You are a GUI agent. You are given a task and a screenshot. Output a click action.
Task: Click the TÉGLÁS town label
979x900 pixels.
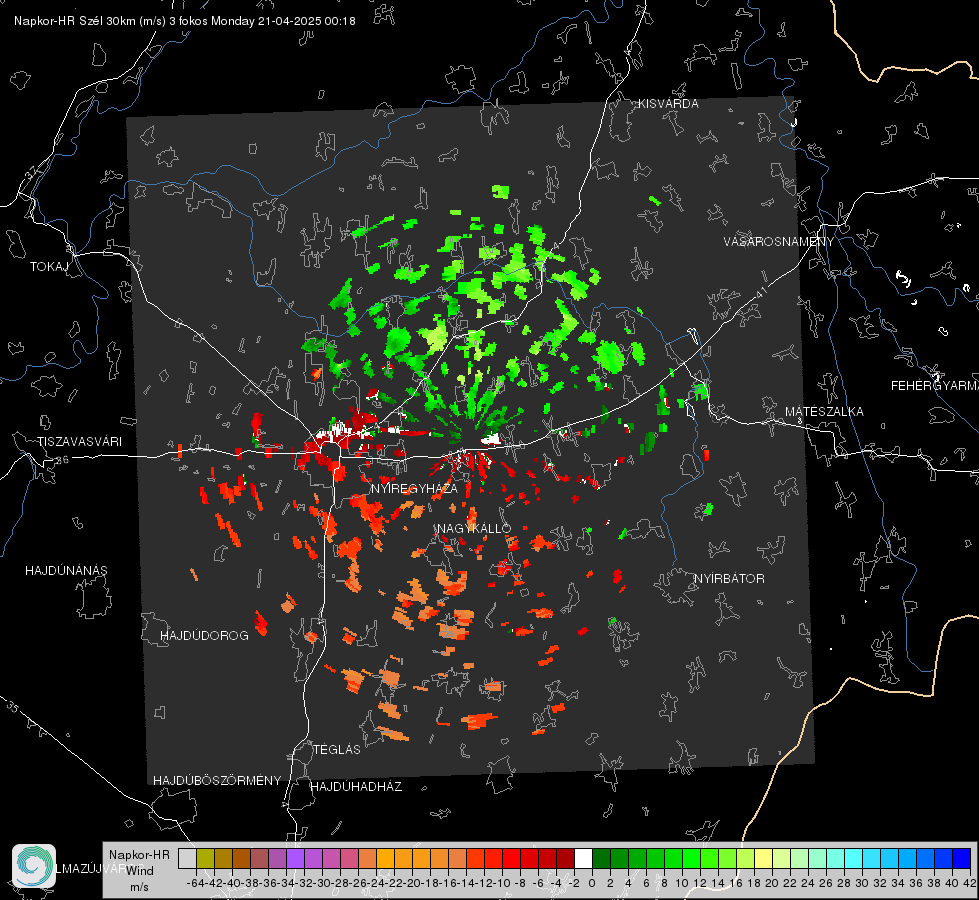pyautogui.click(x=337, y=749)
